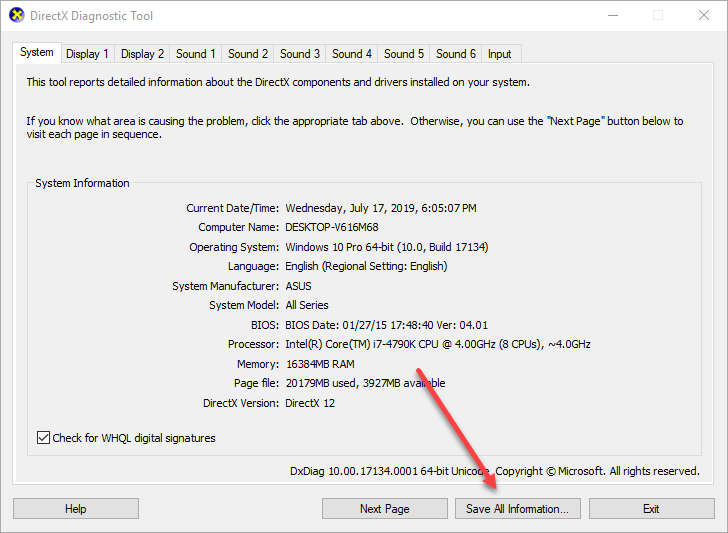Switch to the Sound 2 tab
The height and width of the screenshot is (533, 728).
(x=247, y=54)
